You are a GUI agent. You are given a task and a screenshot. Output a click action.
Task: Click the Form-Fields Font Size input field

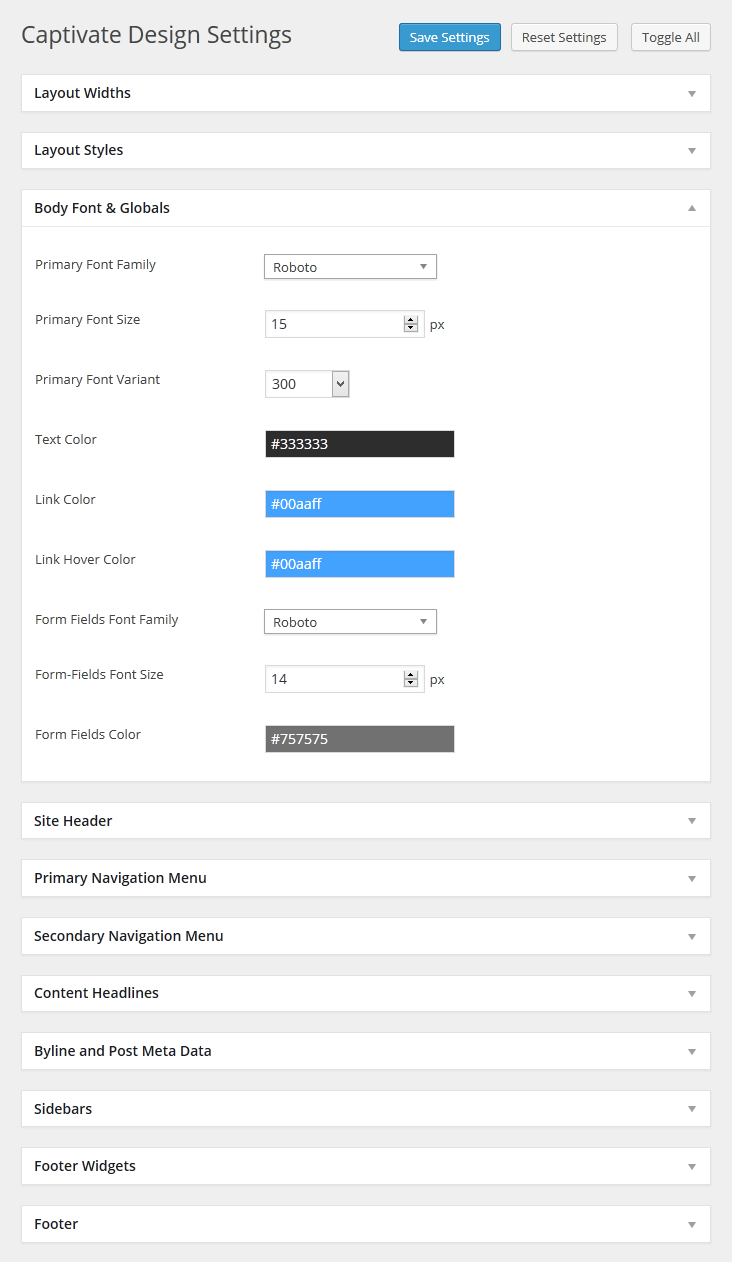coord(345,679)
